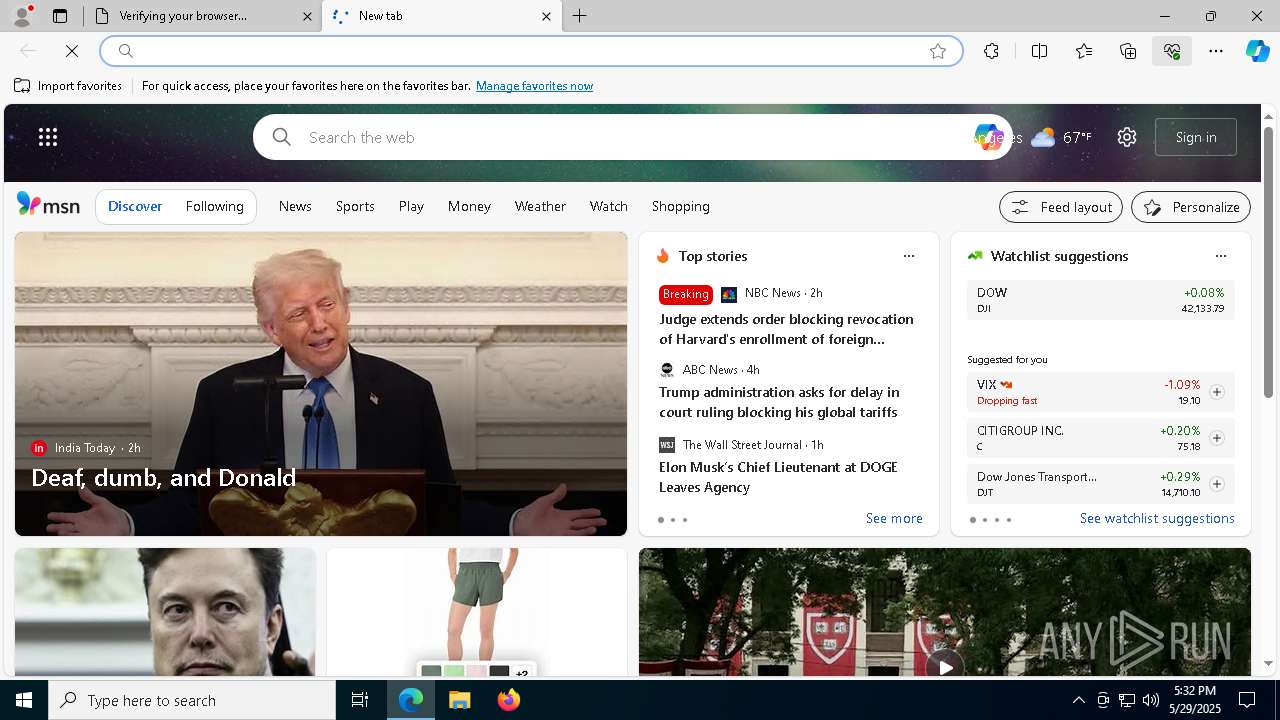
Task: Open the Play section
Action: [411, 206]
